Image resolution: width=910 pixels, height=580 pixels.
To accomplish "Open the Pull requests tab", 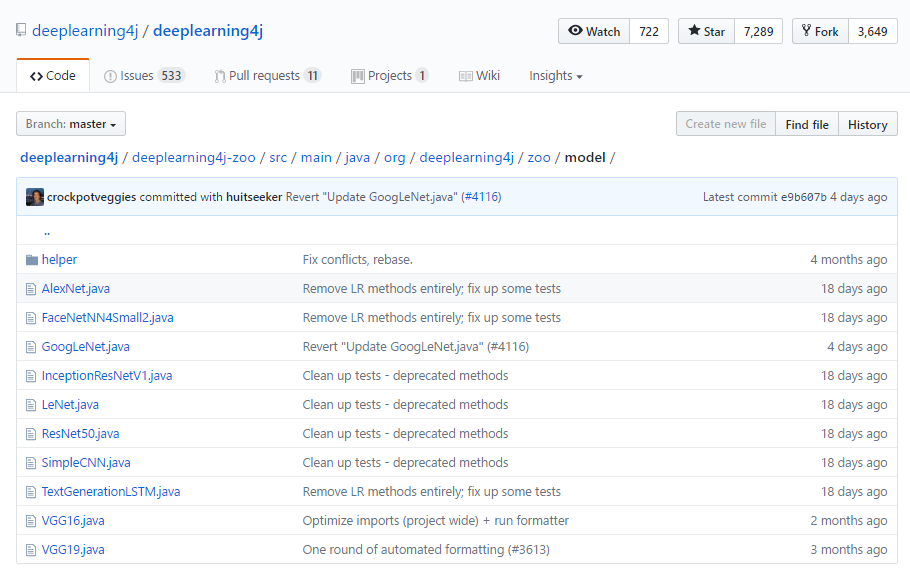I will (x=268, y=75).
